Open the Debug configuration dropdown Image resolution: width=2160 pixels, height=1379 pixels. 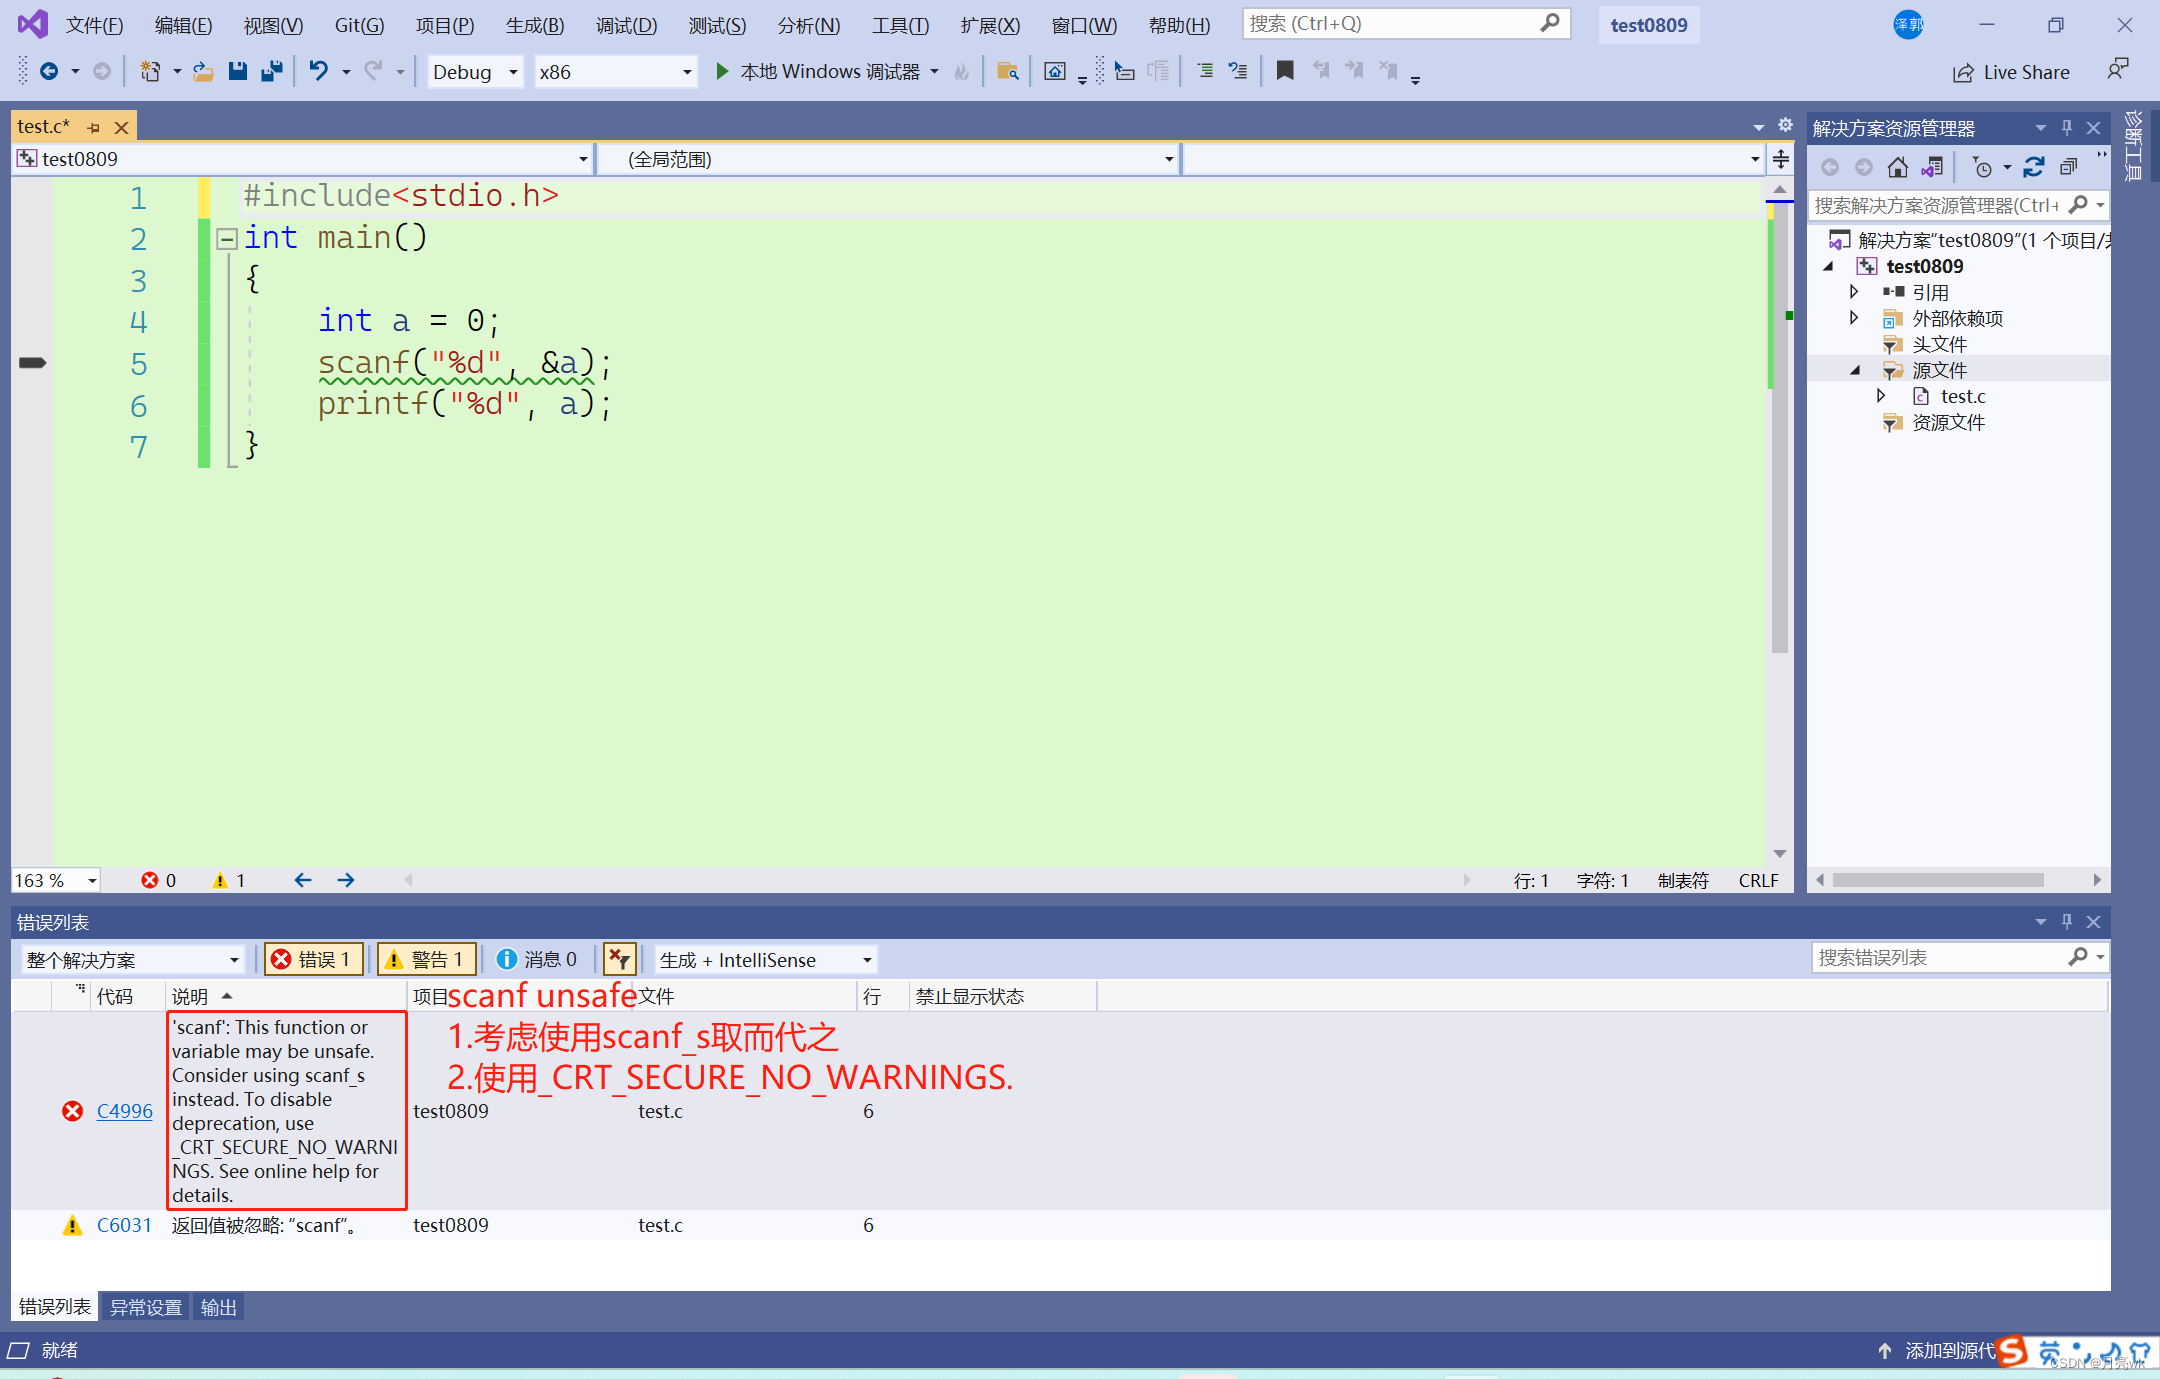point(475,71)
